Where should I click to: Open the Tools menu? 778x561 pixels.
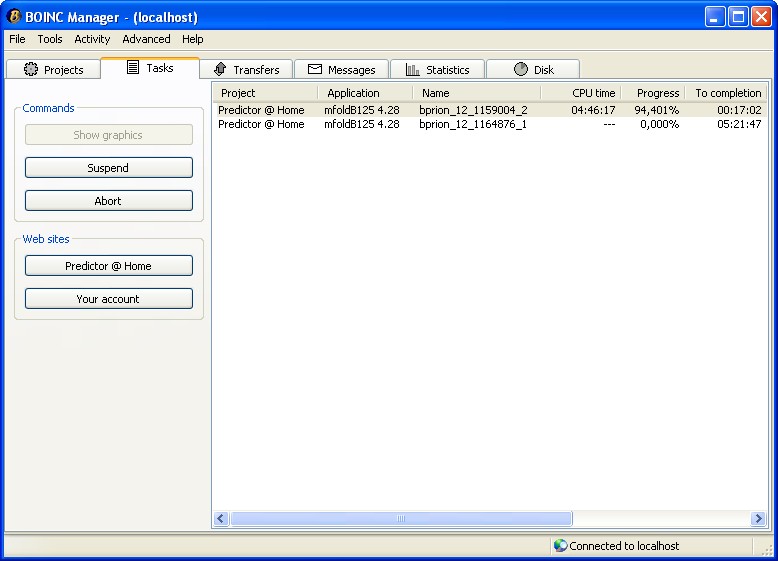pyautogui.click(x=50, y=39)
